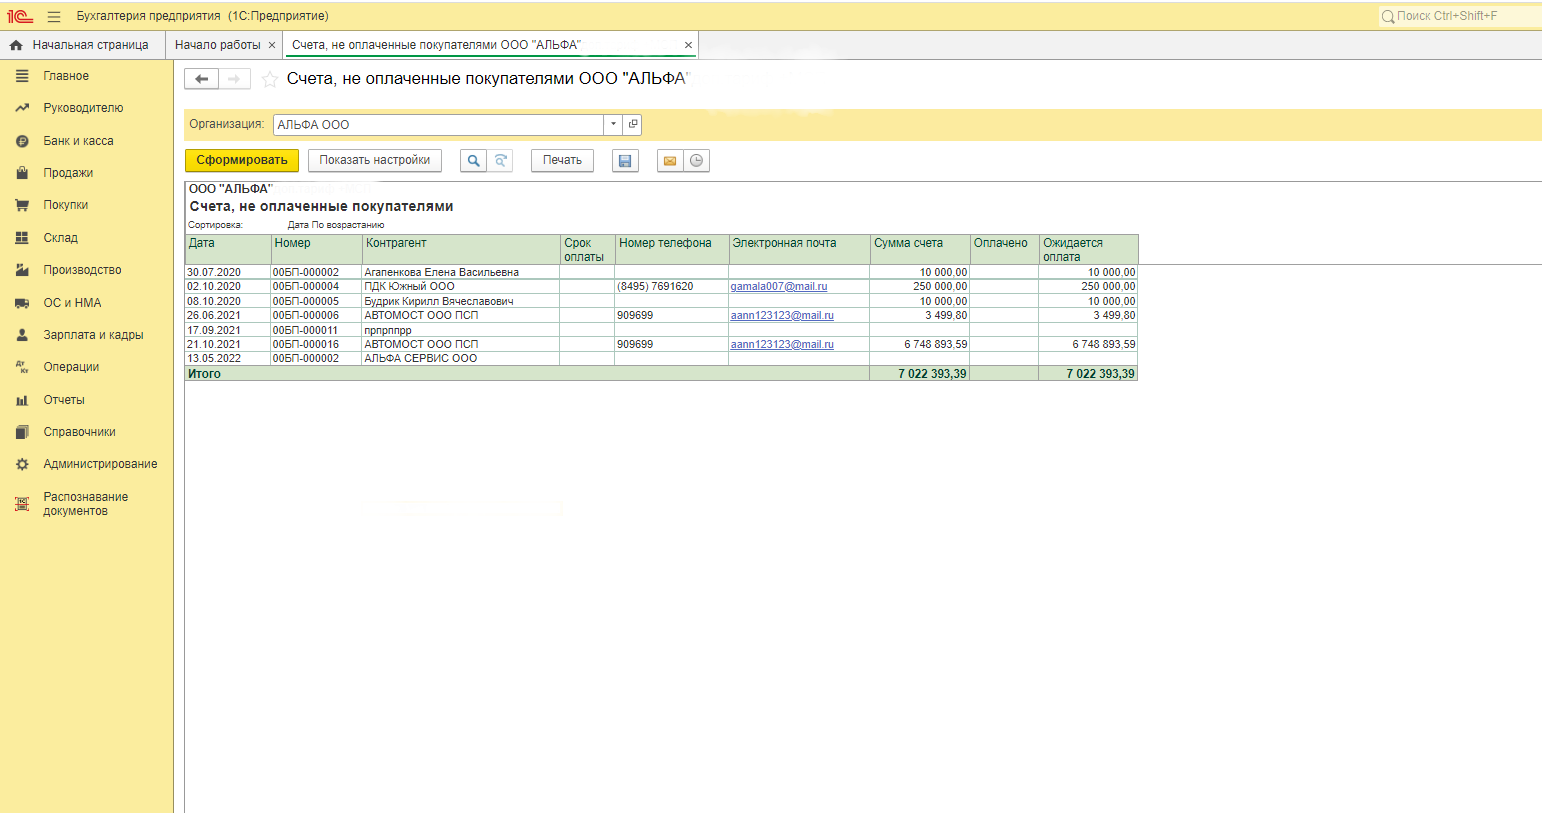Select the Будрик Кирилл Вячеславович cell
This screenshot has height=813, width=1542.
461,301
